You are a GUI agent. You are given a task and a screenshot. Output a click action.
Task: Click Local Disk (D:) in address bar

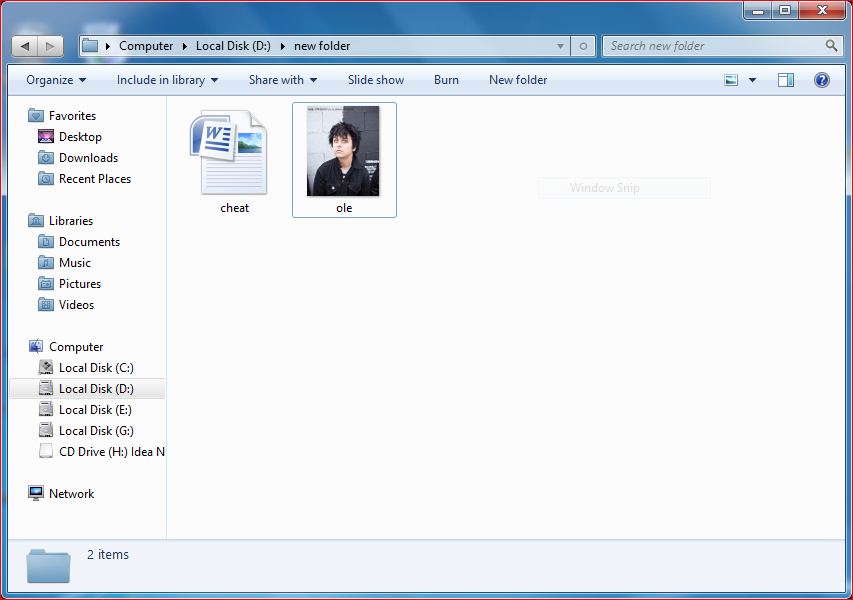pos(233,46)
